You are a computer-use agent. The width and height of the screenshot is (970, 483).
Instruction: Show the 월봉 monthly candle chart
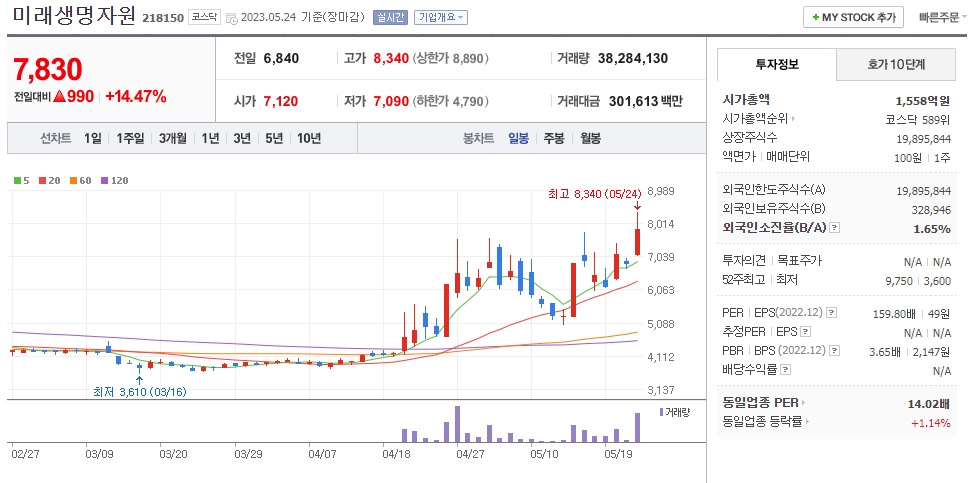click(x=590, y=138)
